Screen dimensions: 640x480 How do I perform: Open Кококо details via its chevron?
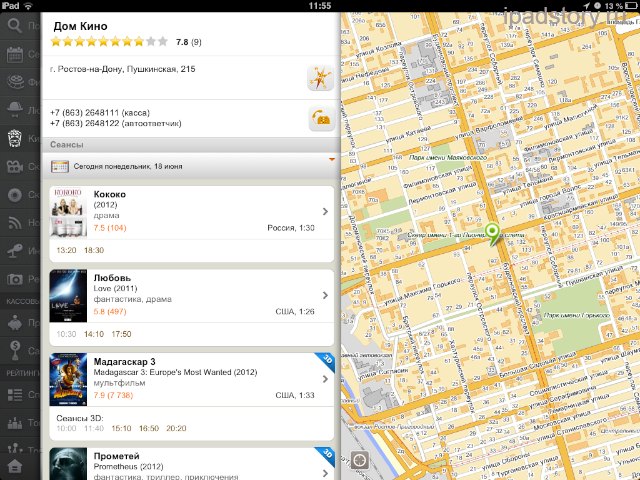click(x=325, y=211)
